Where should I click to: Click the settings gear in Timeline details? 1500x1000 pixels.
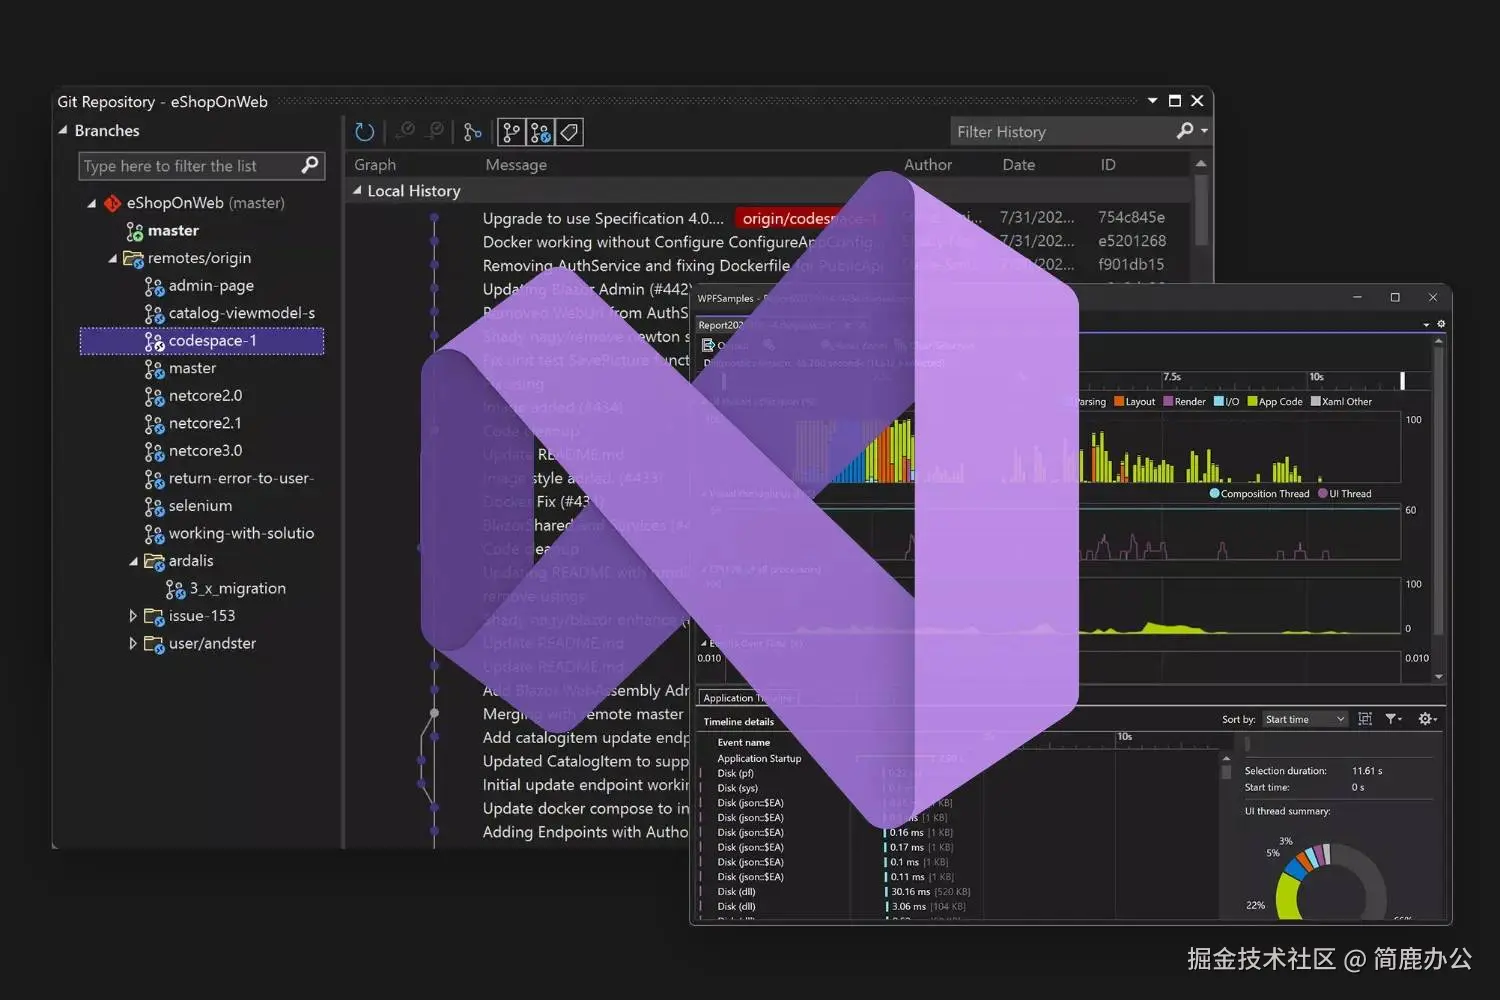pos(1425,719)
